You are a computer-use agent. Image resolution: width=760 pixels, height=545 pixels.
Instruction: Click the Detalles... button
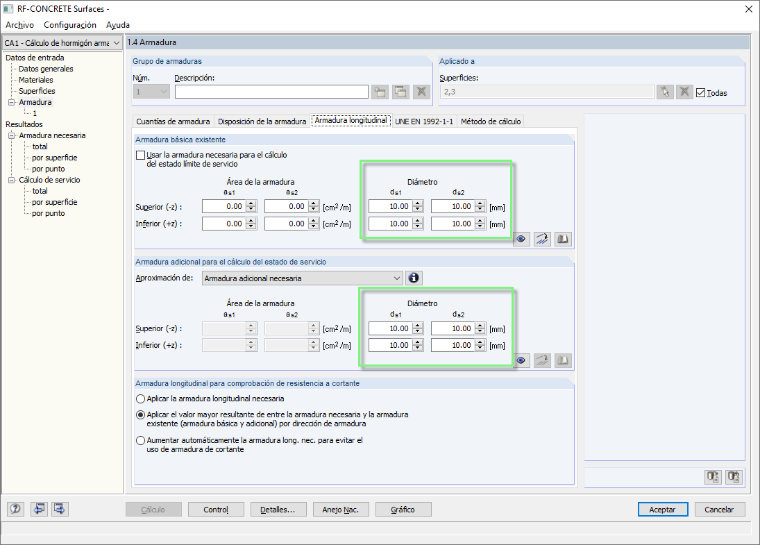click(x=278, y=510)
